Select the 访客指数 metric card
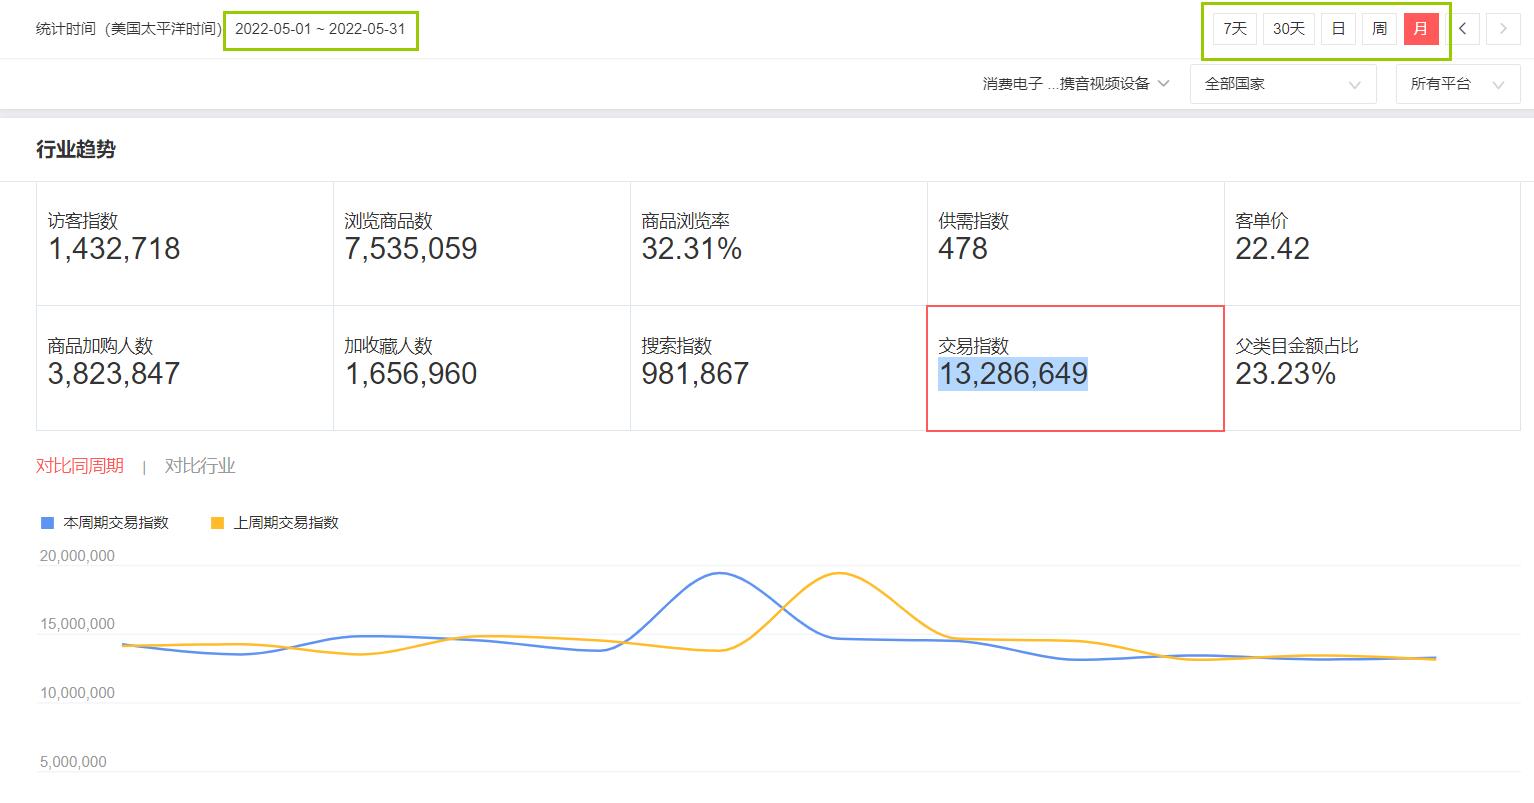The height and width of the screenshot is (803, 1534). (185, 243)
